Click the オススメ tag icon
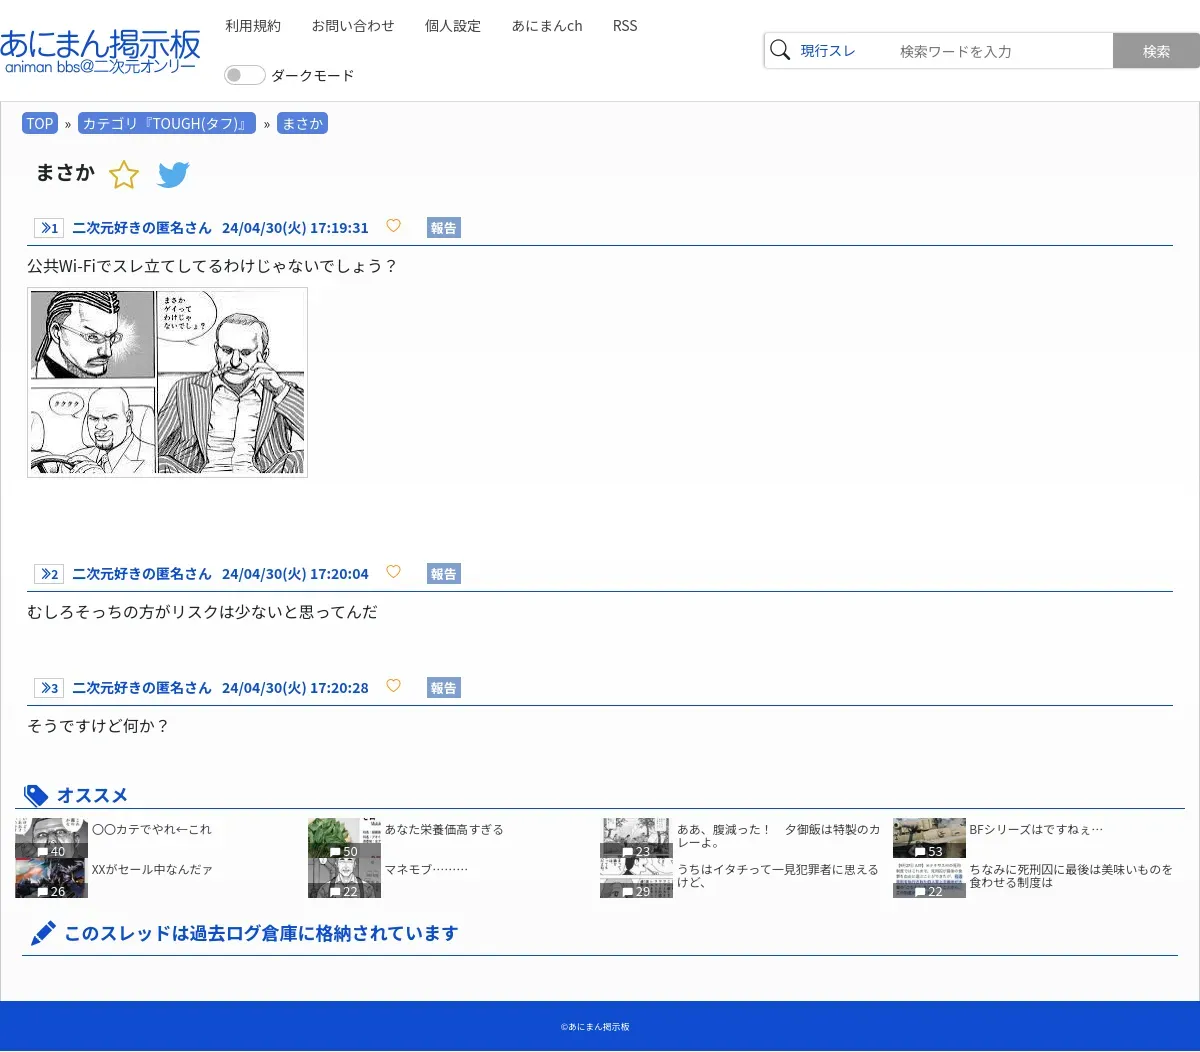The image size is (1200, 1052). [36, 795]
